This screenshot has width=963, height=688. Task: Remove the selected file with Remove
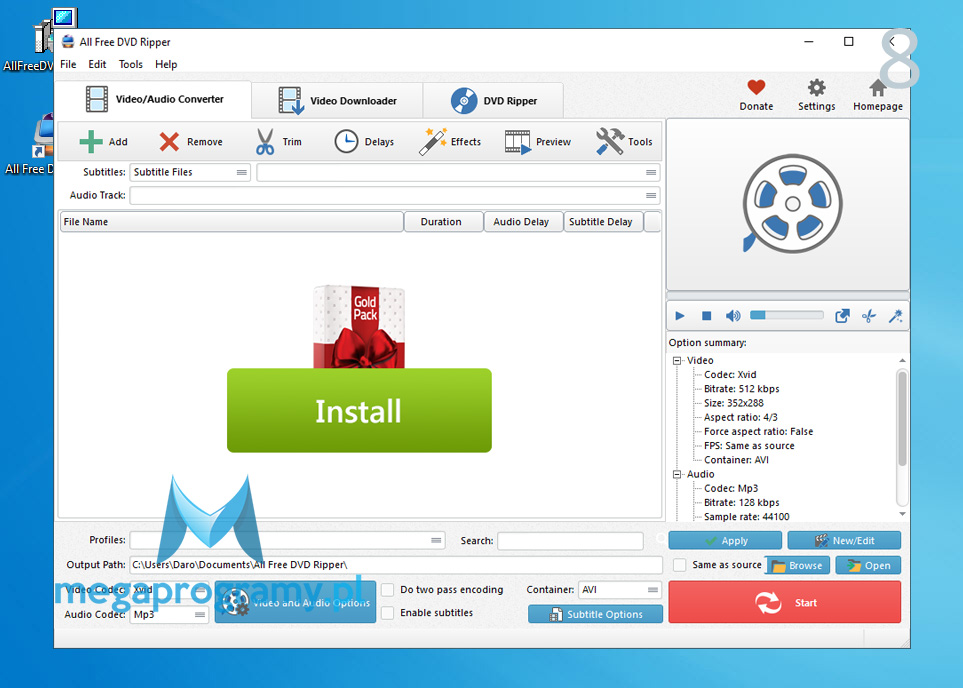(x=190, y=142)
